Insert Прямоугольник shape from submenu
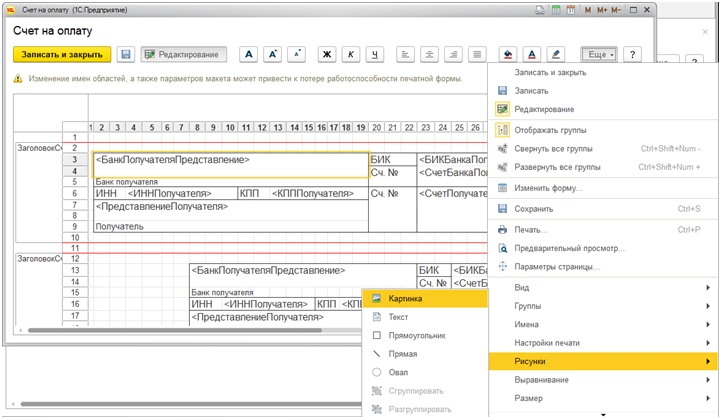 [x=416, y=335]
